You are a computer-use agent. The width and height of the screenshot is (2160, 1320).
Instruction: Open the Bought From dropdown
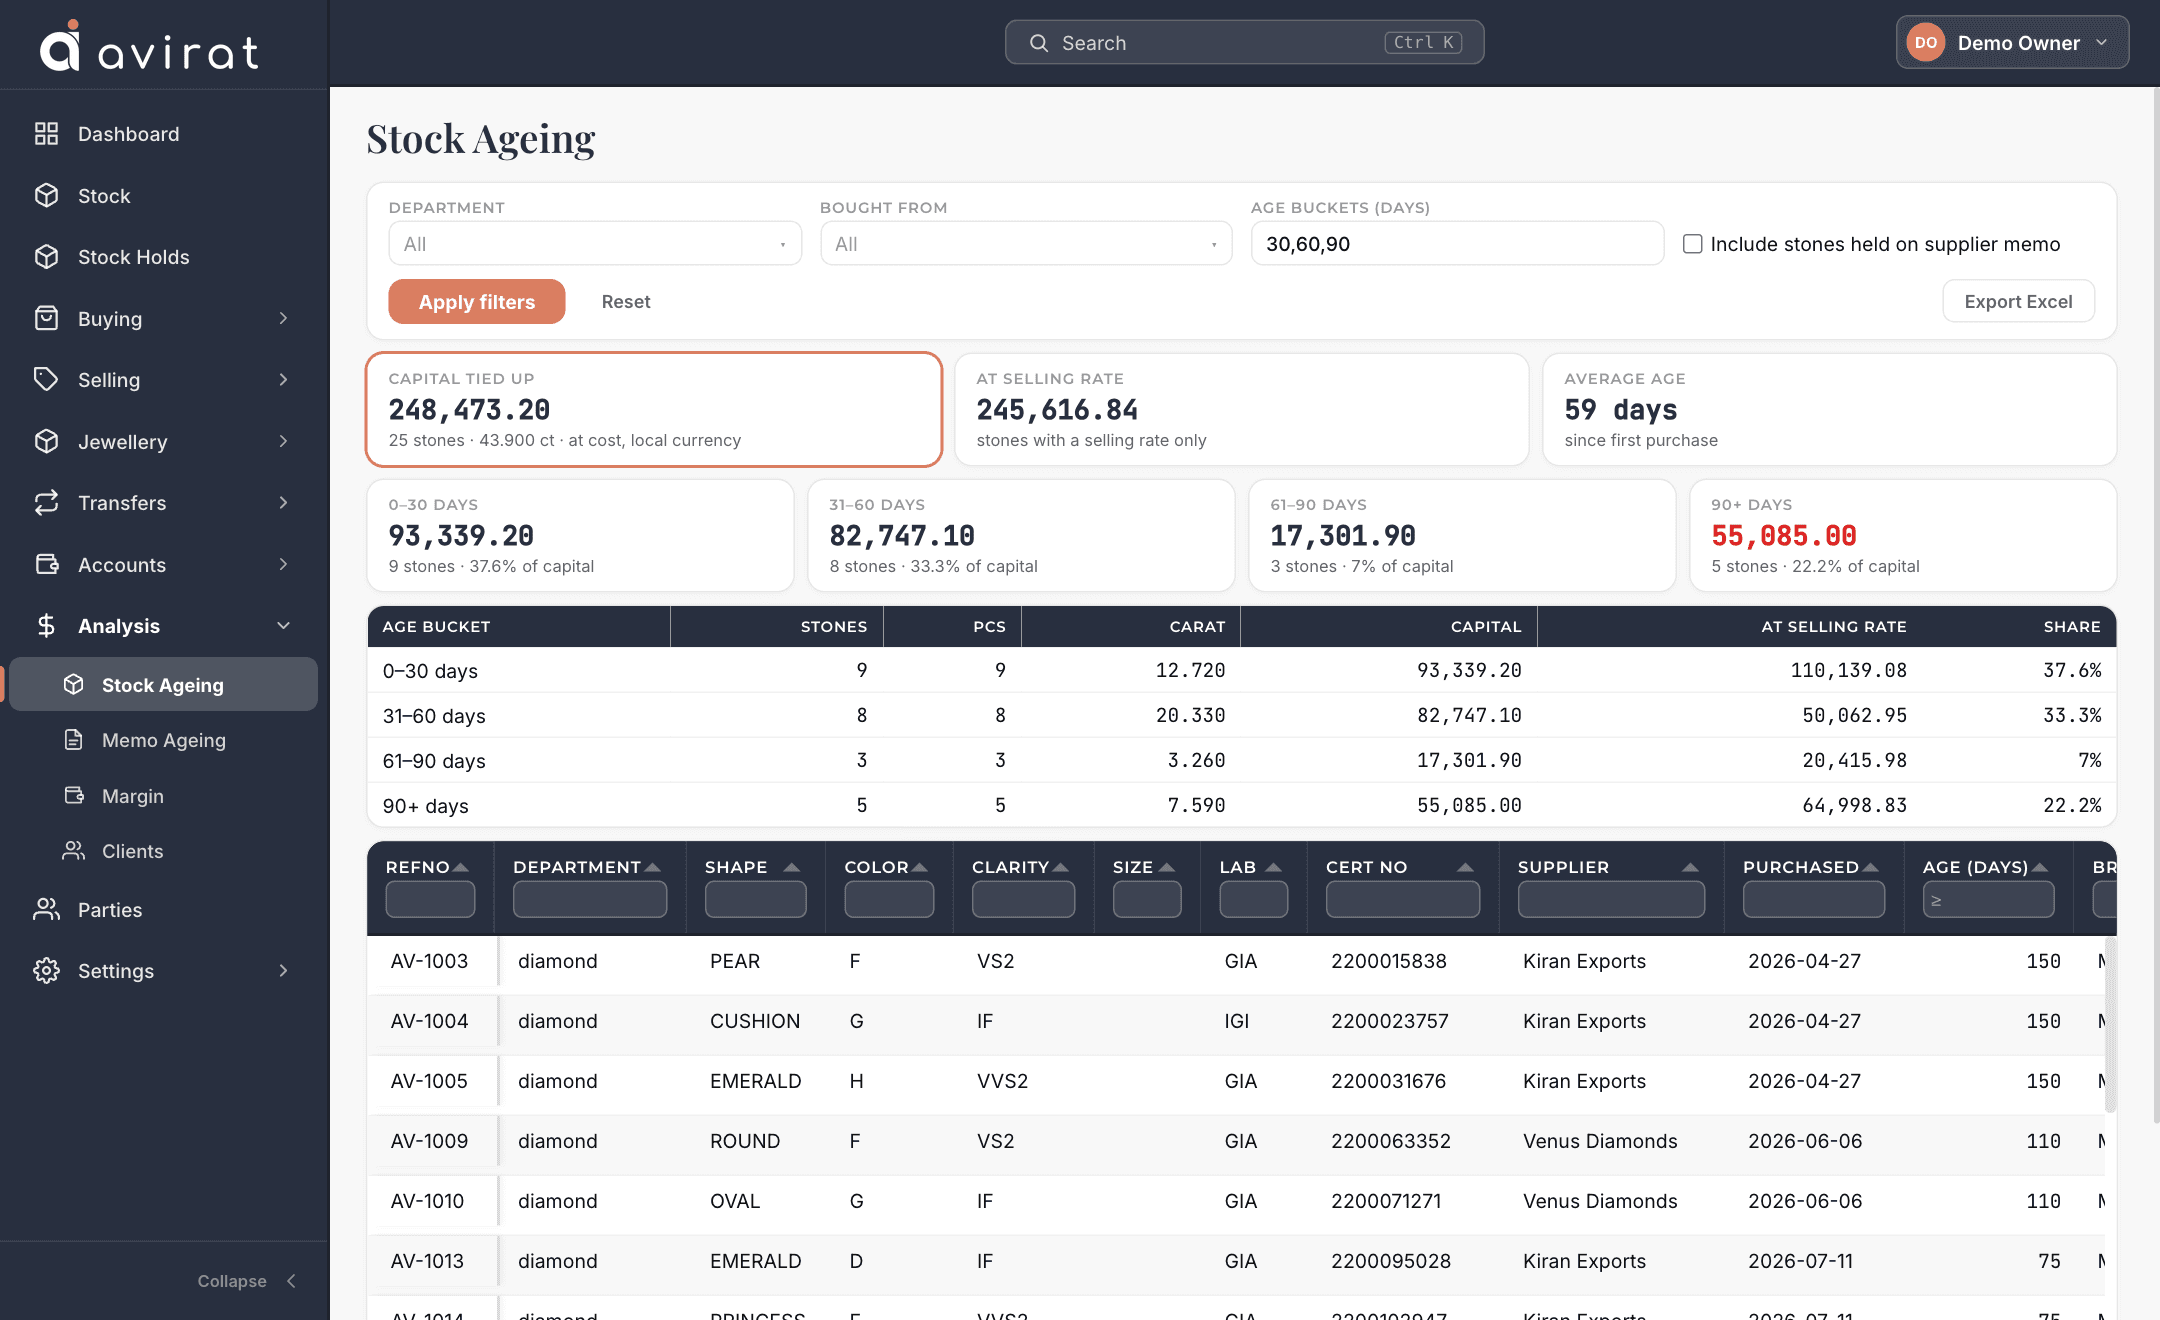1026,244
